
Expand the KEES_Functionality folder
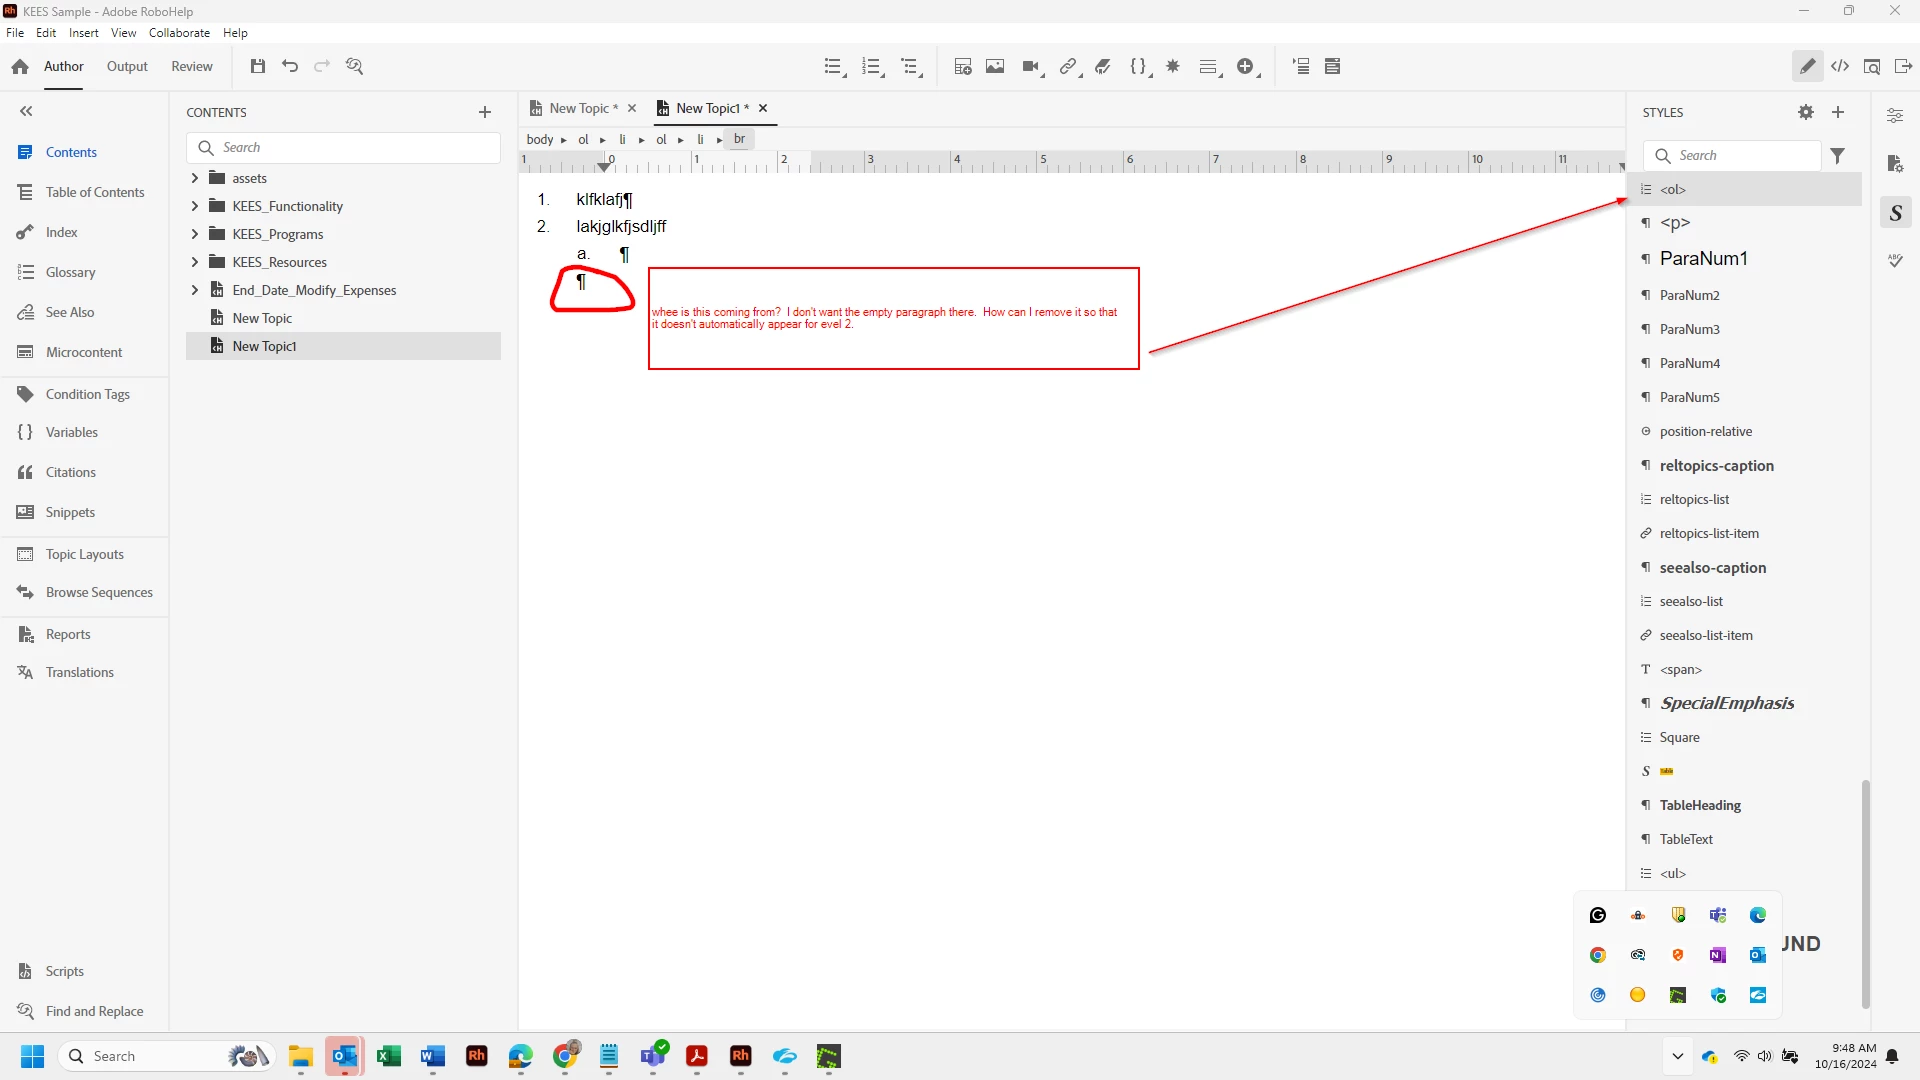click(x=195, y=206)
